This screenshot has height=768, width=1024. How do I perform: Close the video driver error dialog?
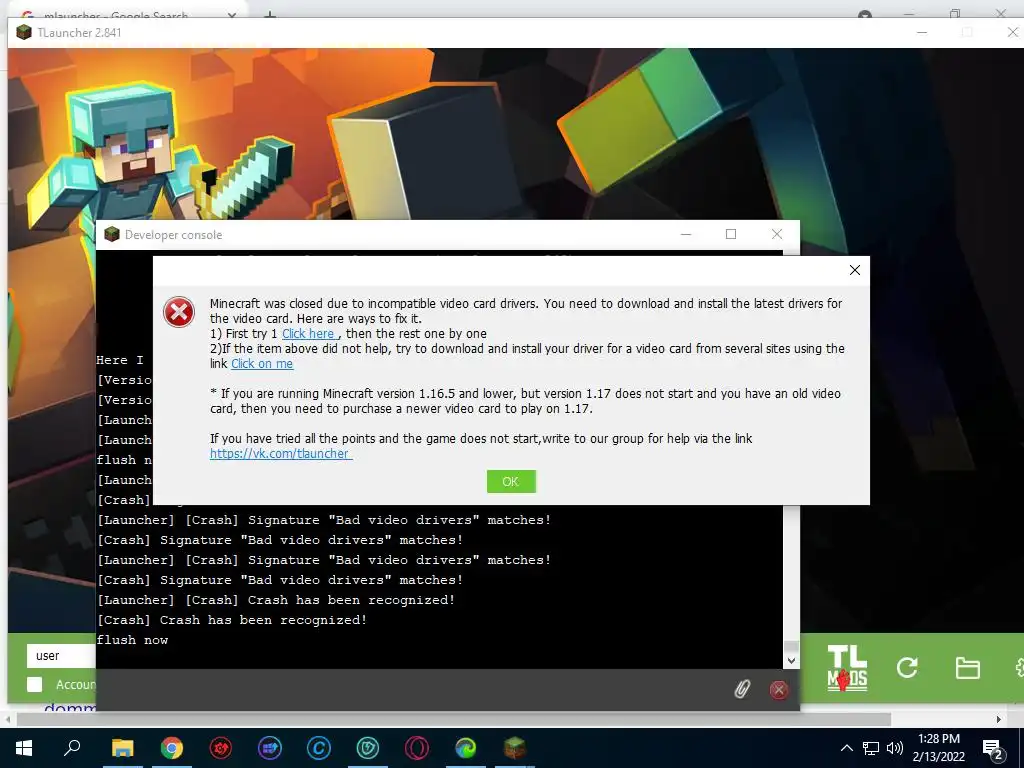[854, 270]
